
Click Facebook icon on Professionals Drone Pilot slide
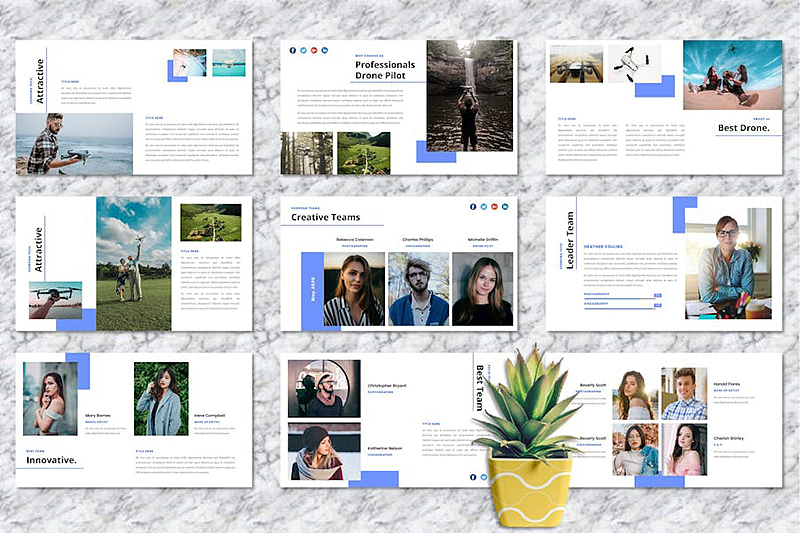coord(293,50)
